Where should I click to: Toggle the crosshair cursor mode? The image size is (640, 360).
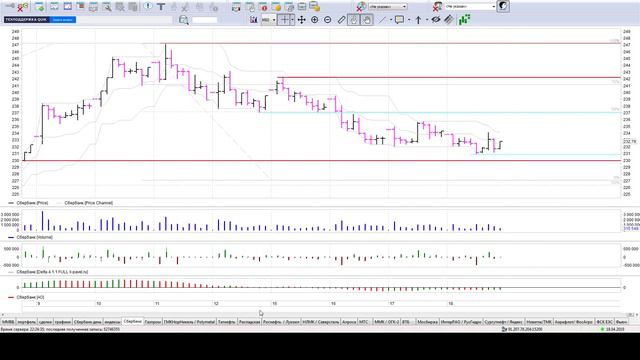click(284, 20)
